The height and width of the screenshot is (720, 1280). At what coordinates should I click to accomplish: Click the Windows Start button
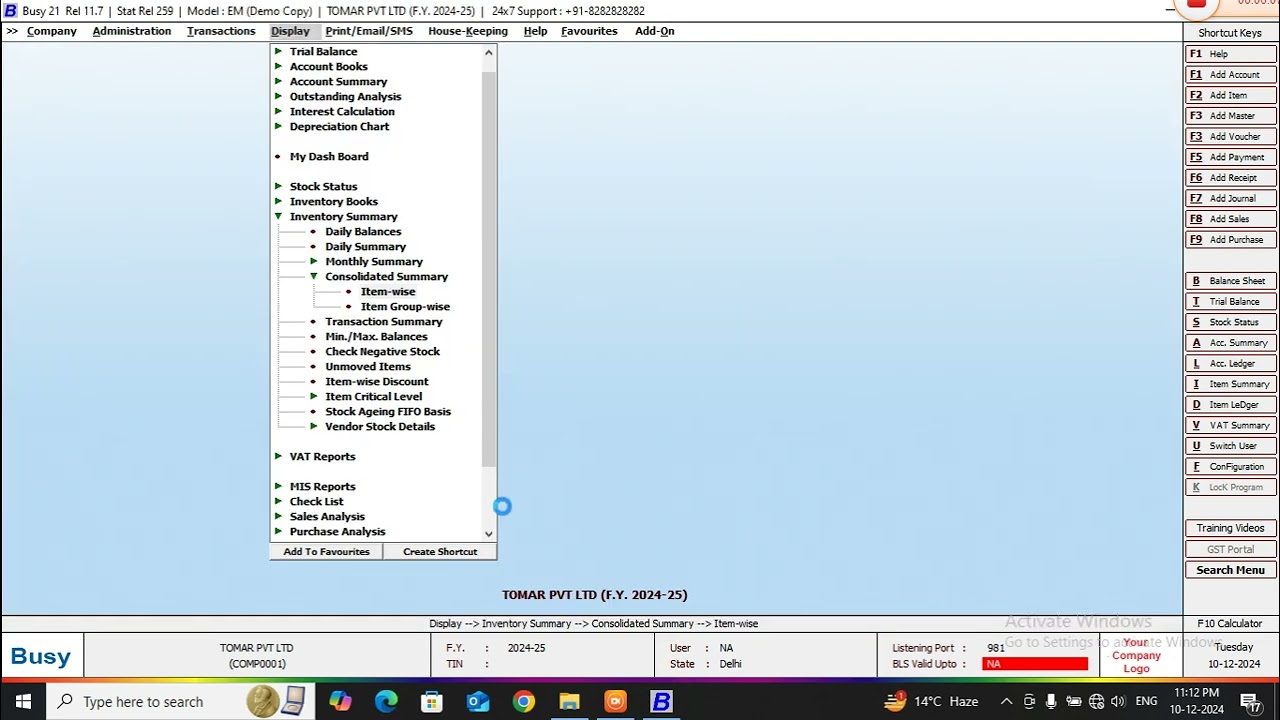pos(23,702)
